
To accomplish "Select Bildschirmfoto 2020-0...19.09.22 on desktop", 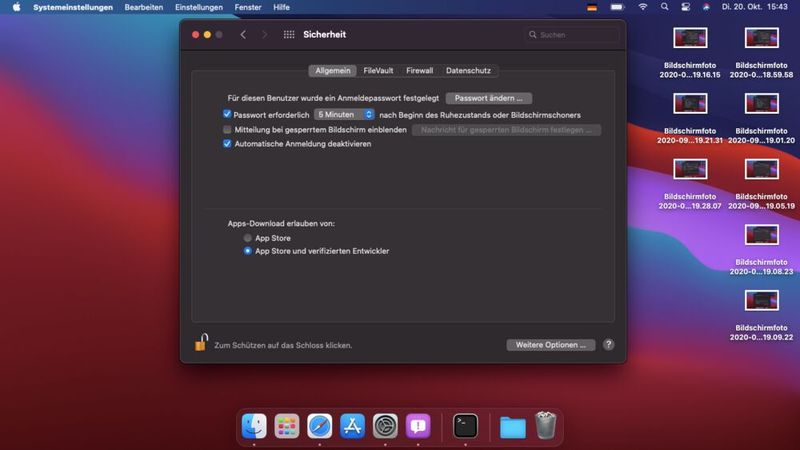I will point(761,315).
